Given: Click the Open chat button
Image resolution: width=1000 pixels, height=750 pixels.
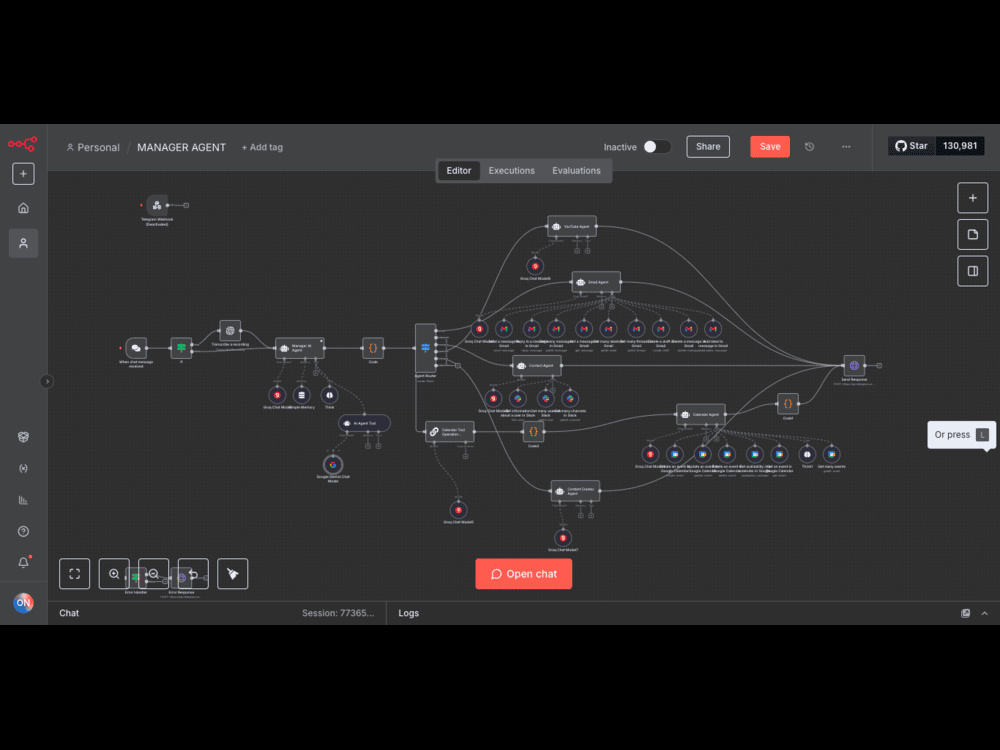Looking at the screenshot, I should pos(524,574).
